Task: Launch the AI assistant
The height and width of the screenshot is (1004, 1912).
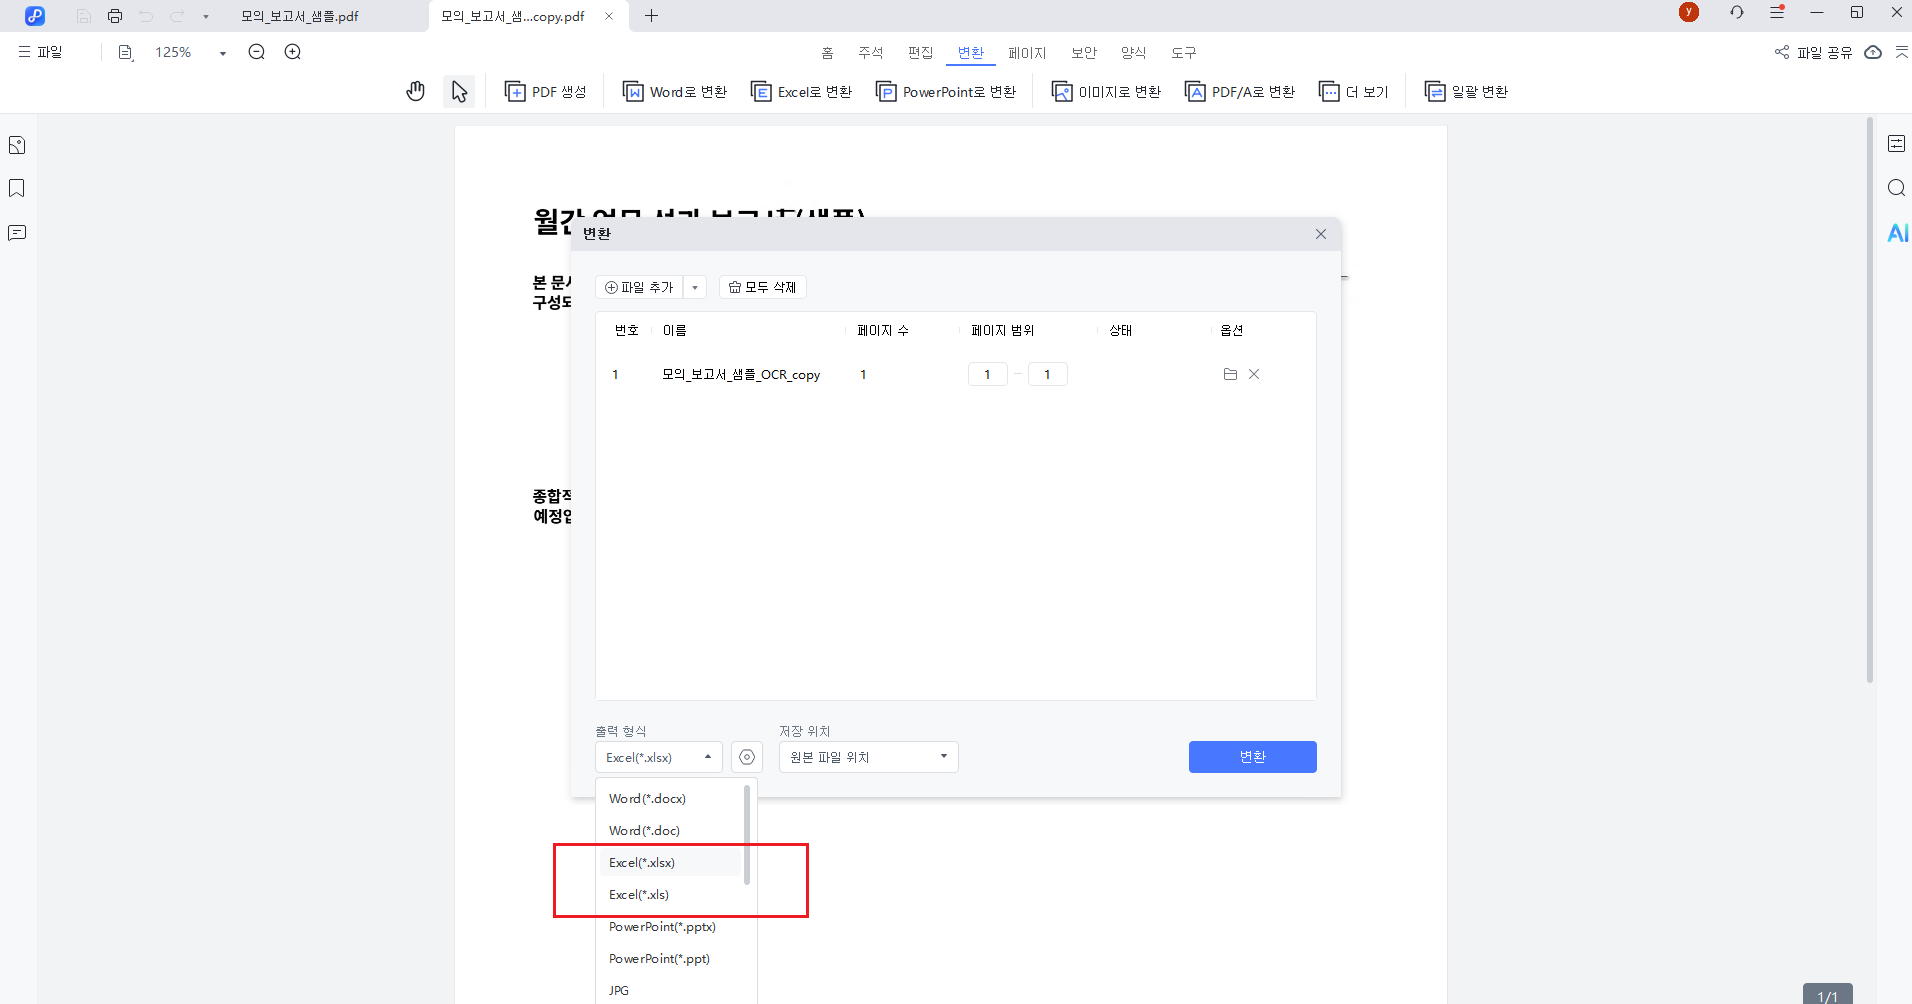Action: click(1897, 233)
